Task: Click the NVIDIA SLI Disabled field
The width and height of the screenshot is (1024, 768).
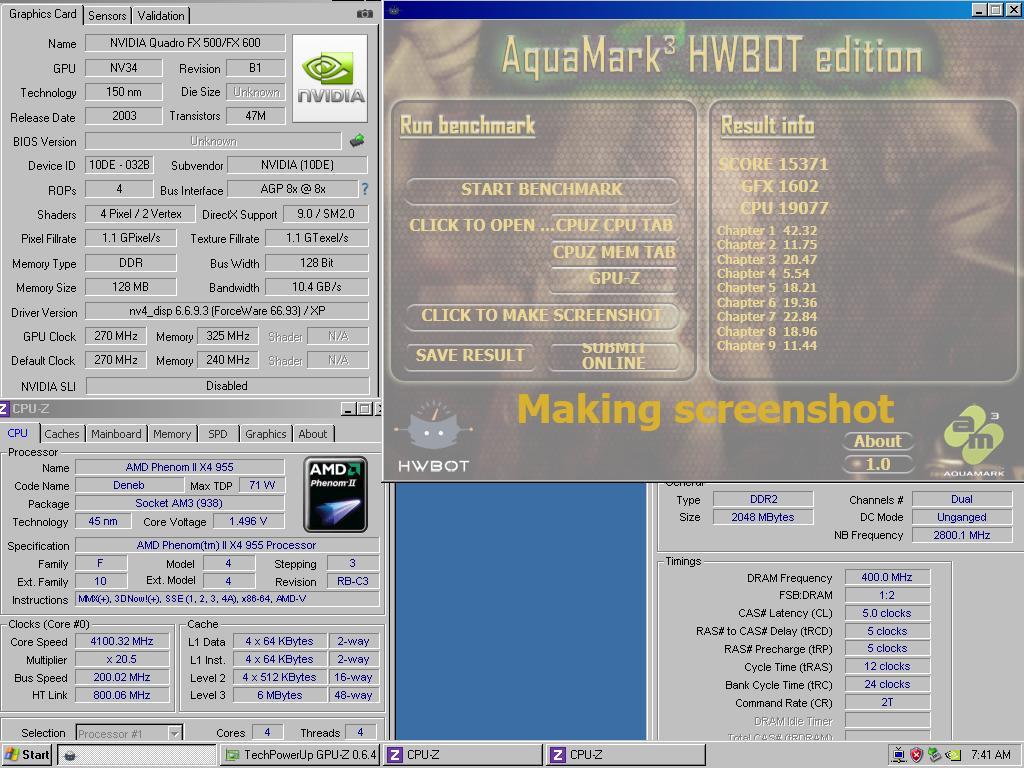Action: point(227,386)
